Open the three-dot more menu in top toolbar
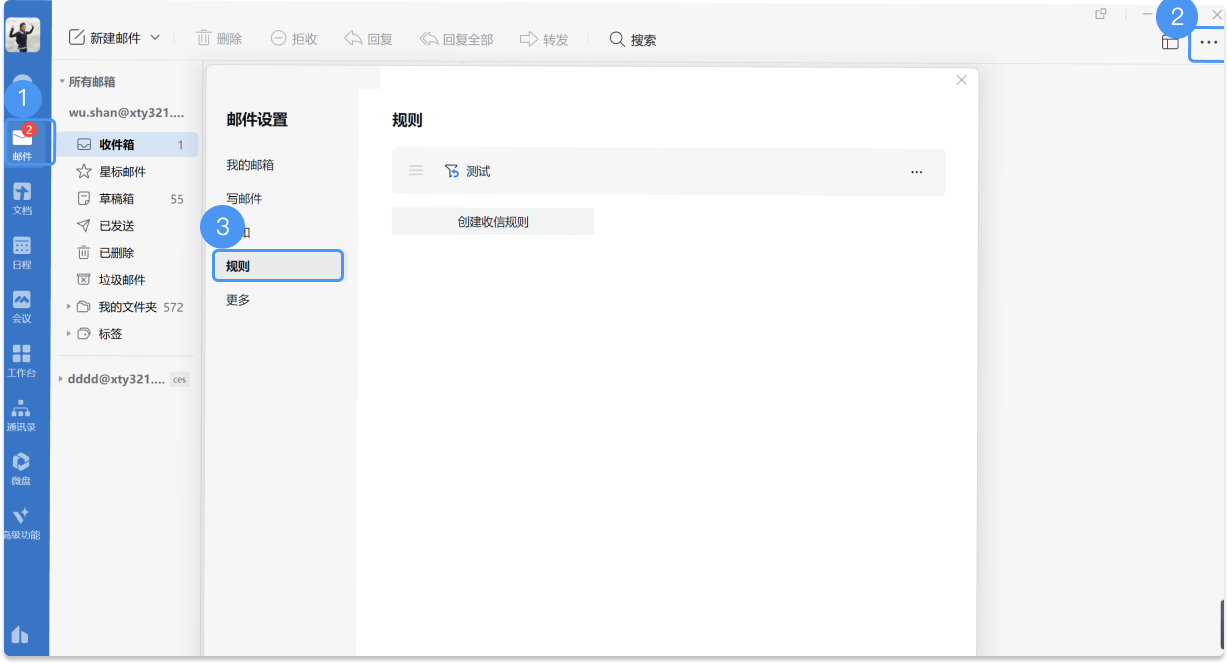This screenshot has width=1228, height=664. pos(1208,42)
